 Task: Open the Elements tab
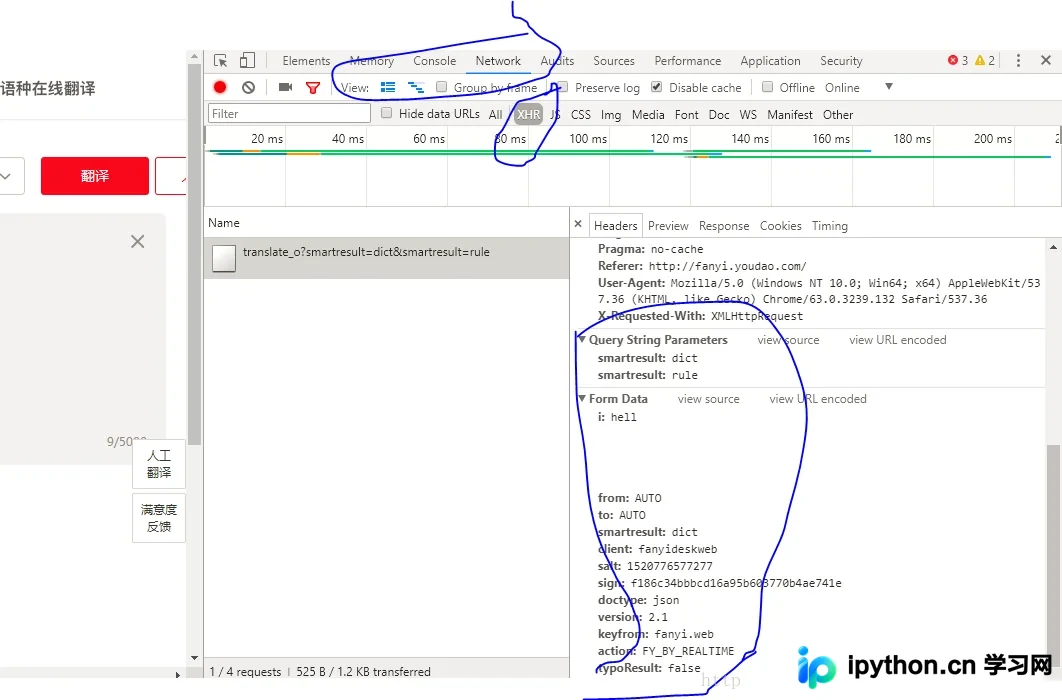[306, 61]
